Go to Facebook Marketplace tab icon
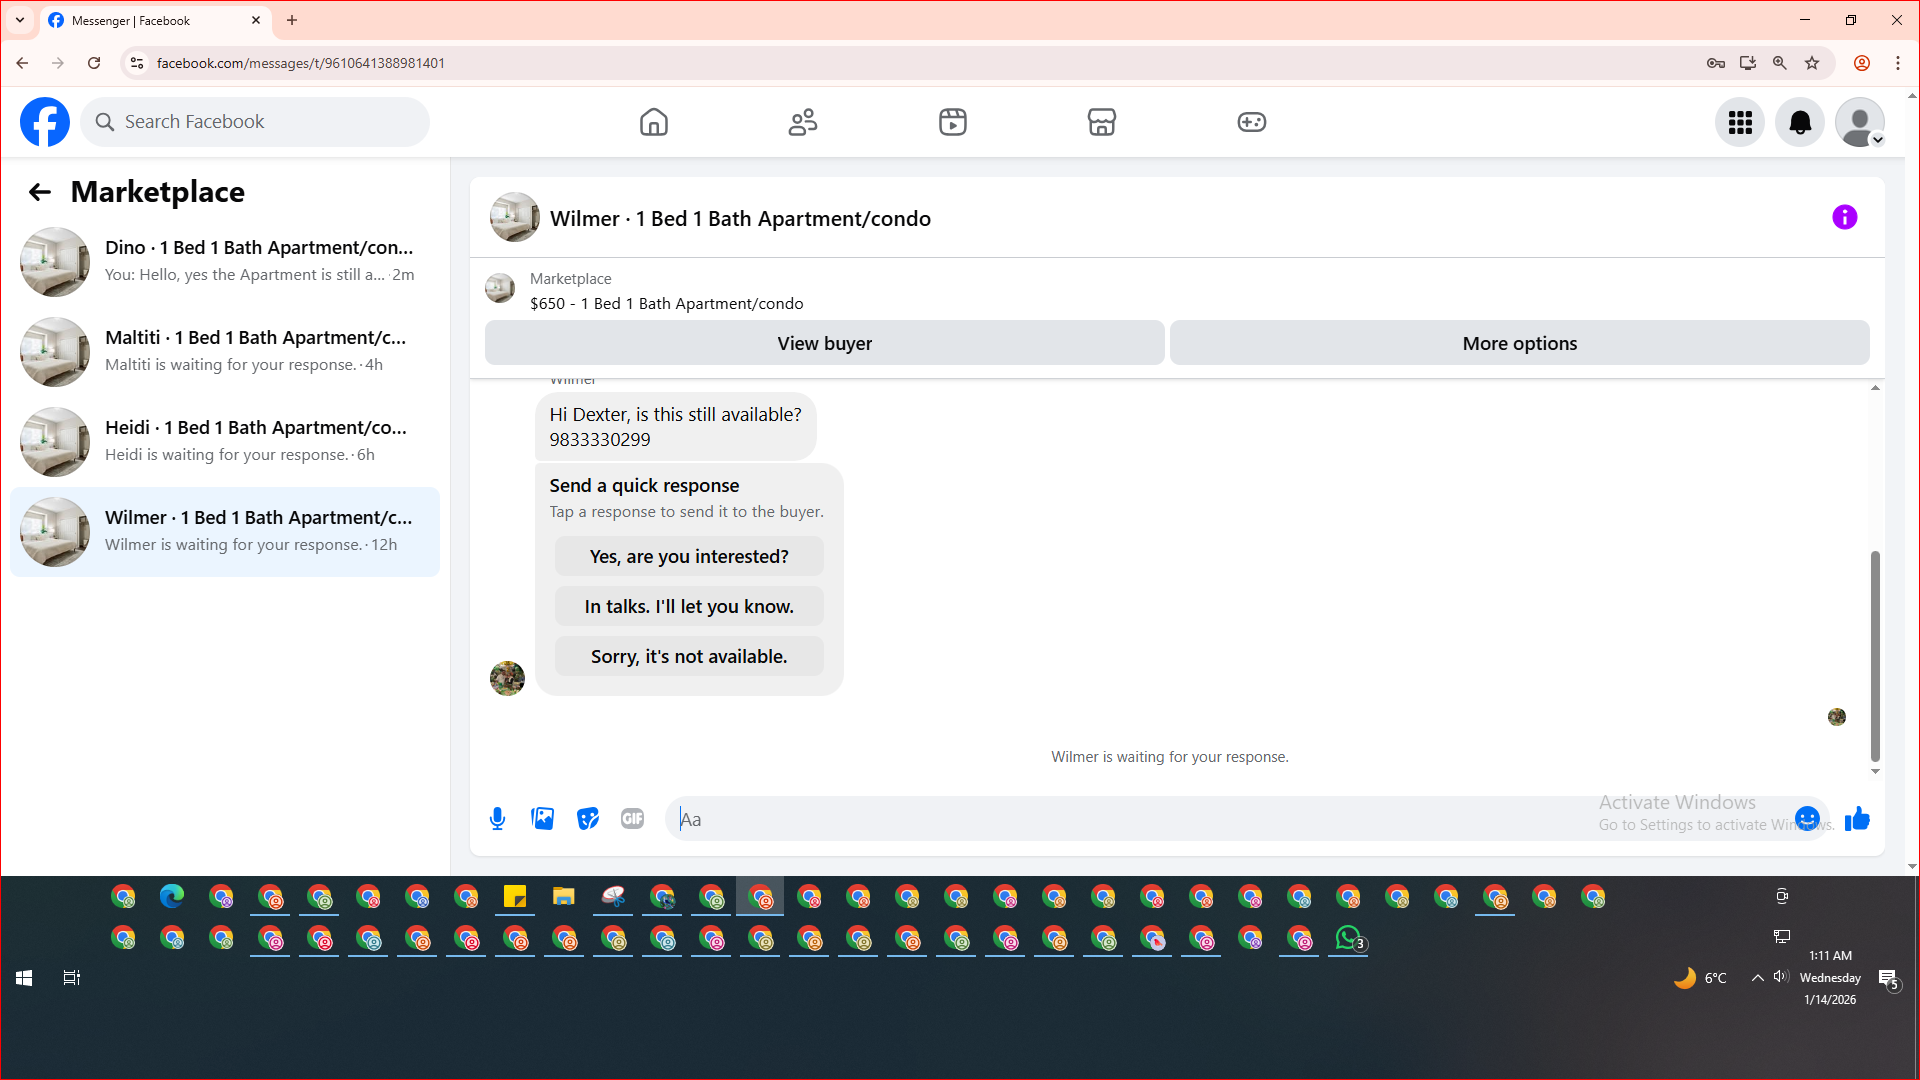 [x=1101, y=122]
